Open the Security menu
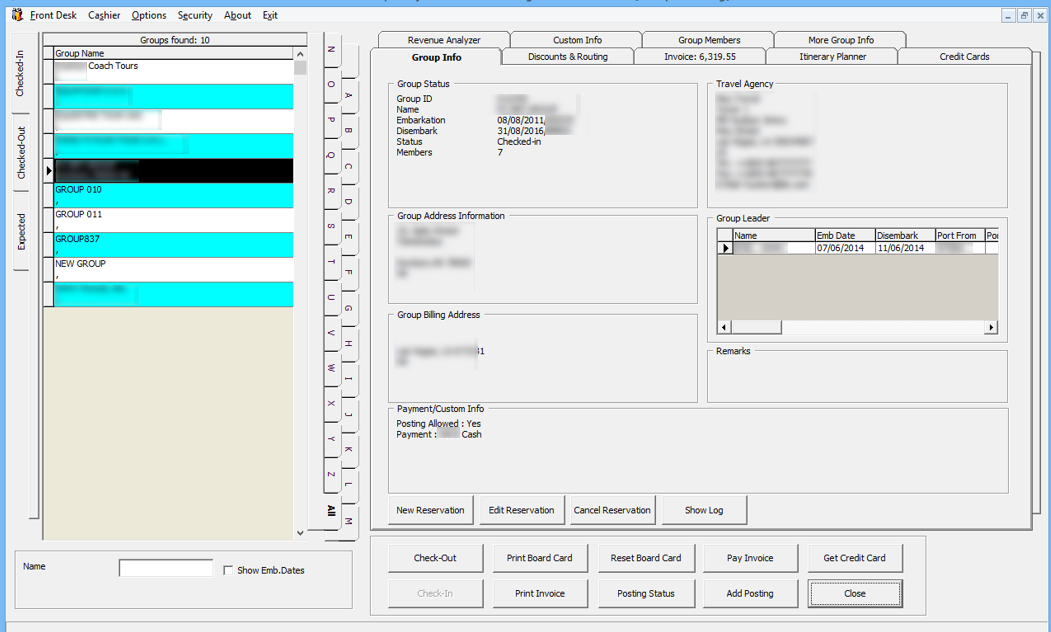The width and height of the screenshot is (1051, 632). pos(194,15)
